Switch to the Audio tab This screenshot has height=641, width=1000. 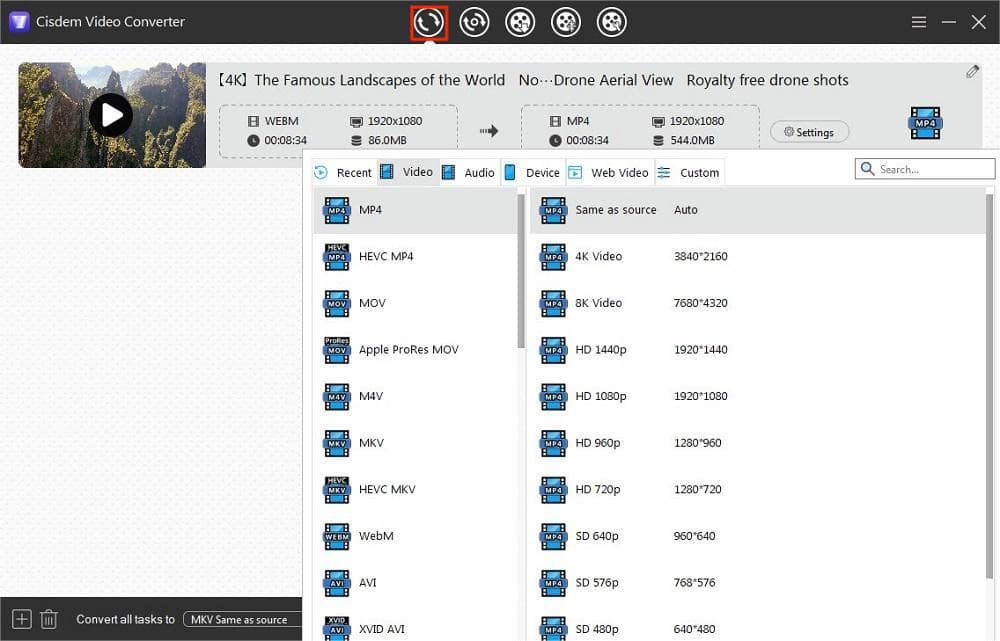click(x=470, y=172)
